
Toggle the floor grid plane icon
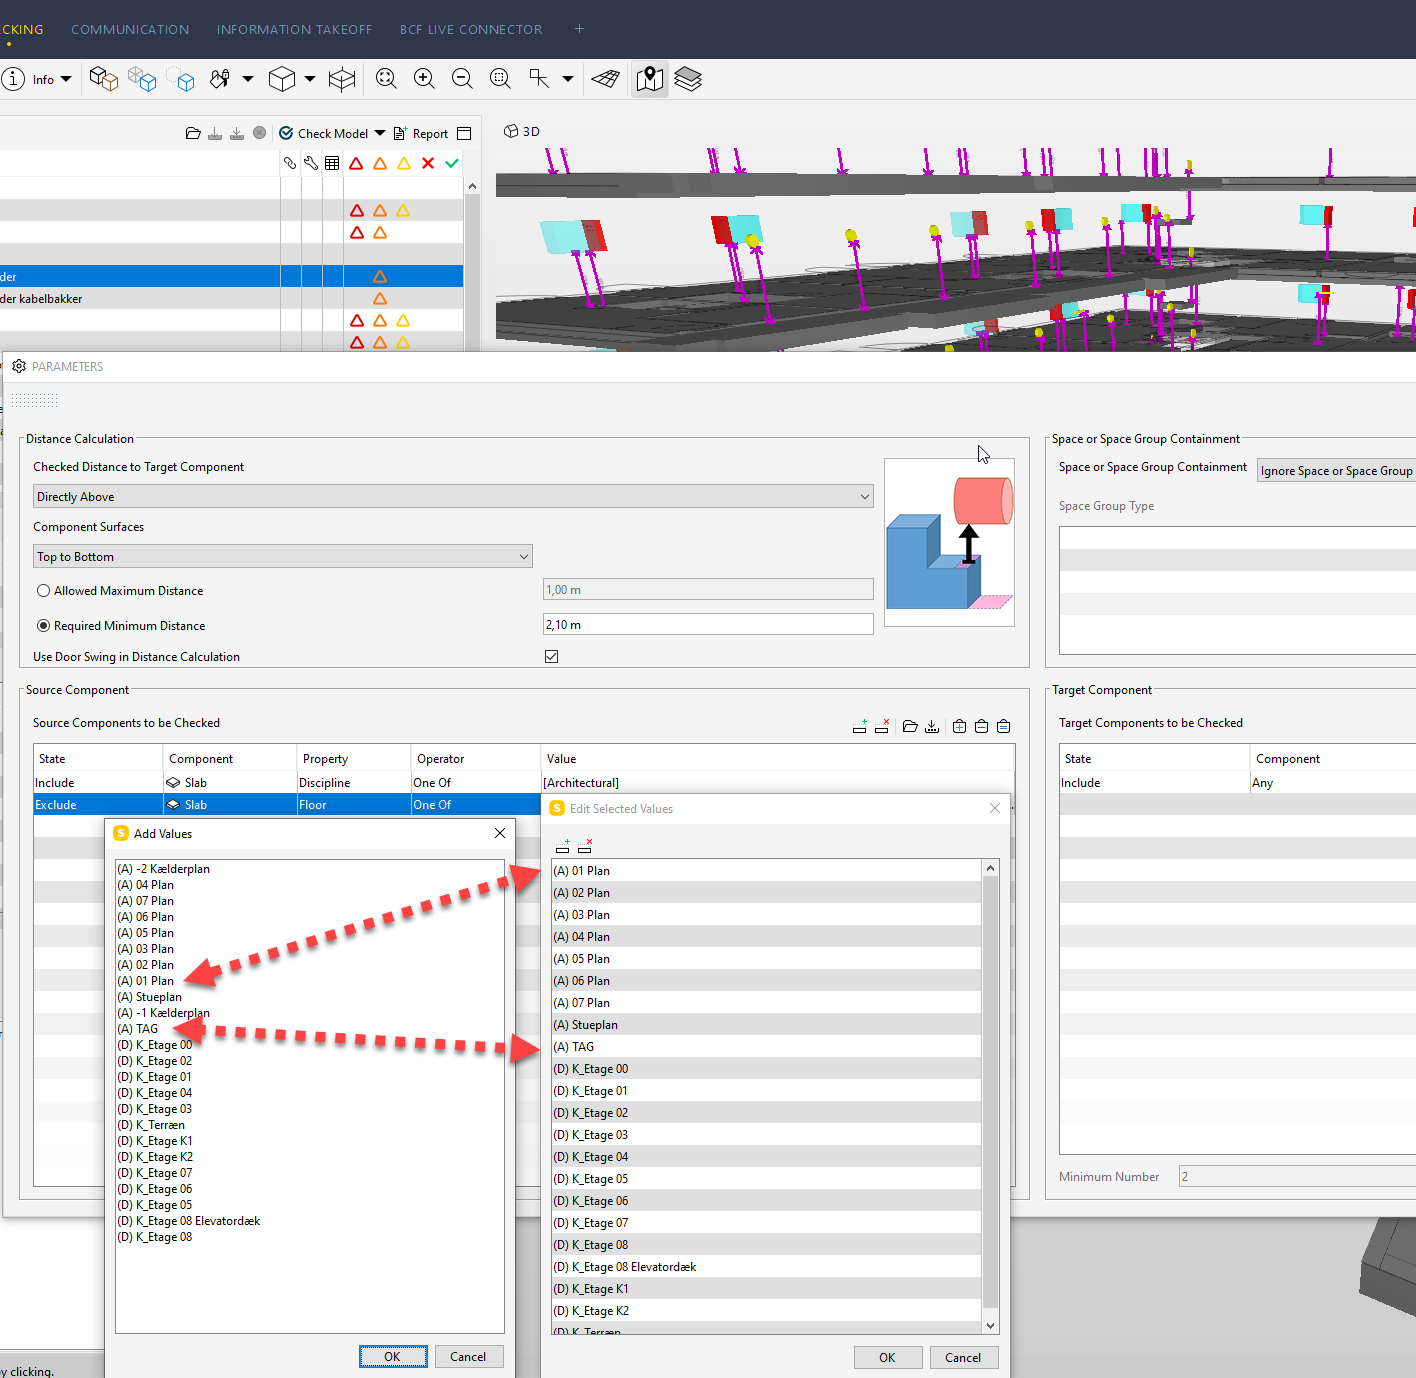[605, 79]
